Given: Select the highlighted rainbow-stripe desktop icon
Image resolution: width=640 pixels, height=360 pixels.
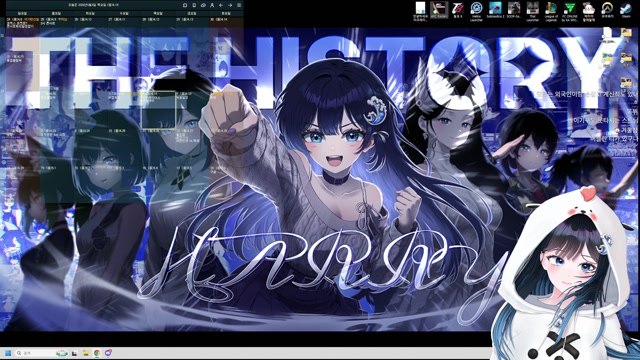Looking at the screenshot, I should [x=439, y=10].
